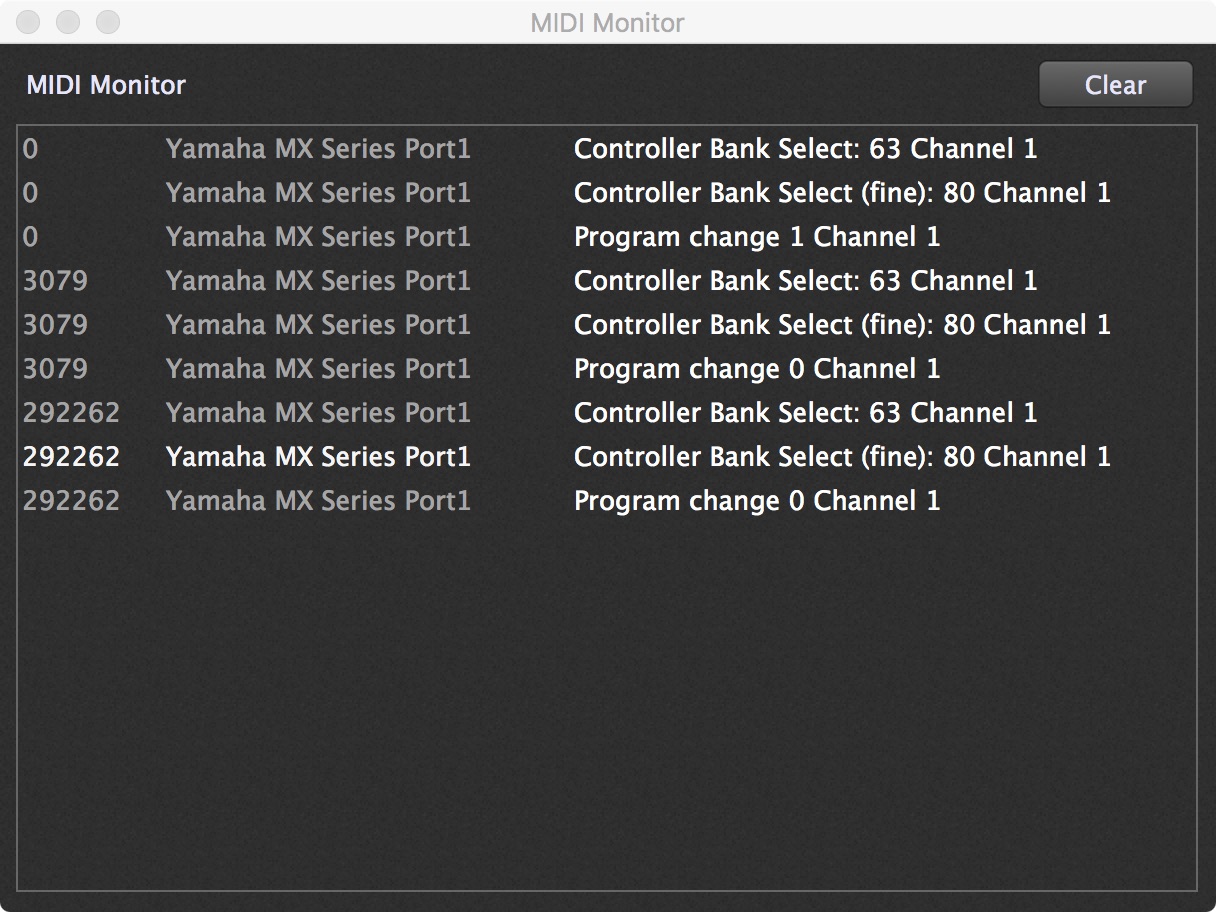The image size is (1216, 912).
Task: Click timestamp 3079 in the Program change row
Action: coord(55,369)
